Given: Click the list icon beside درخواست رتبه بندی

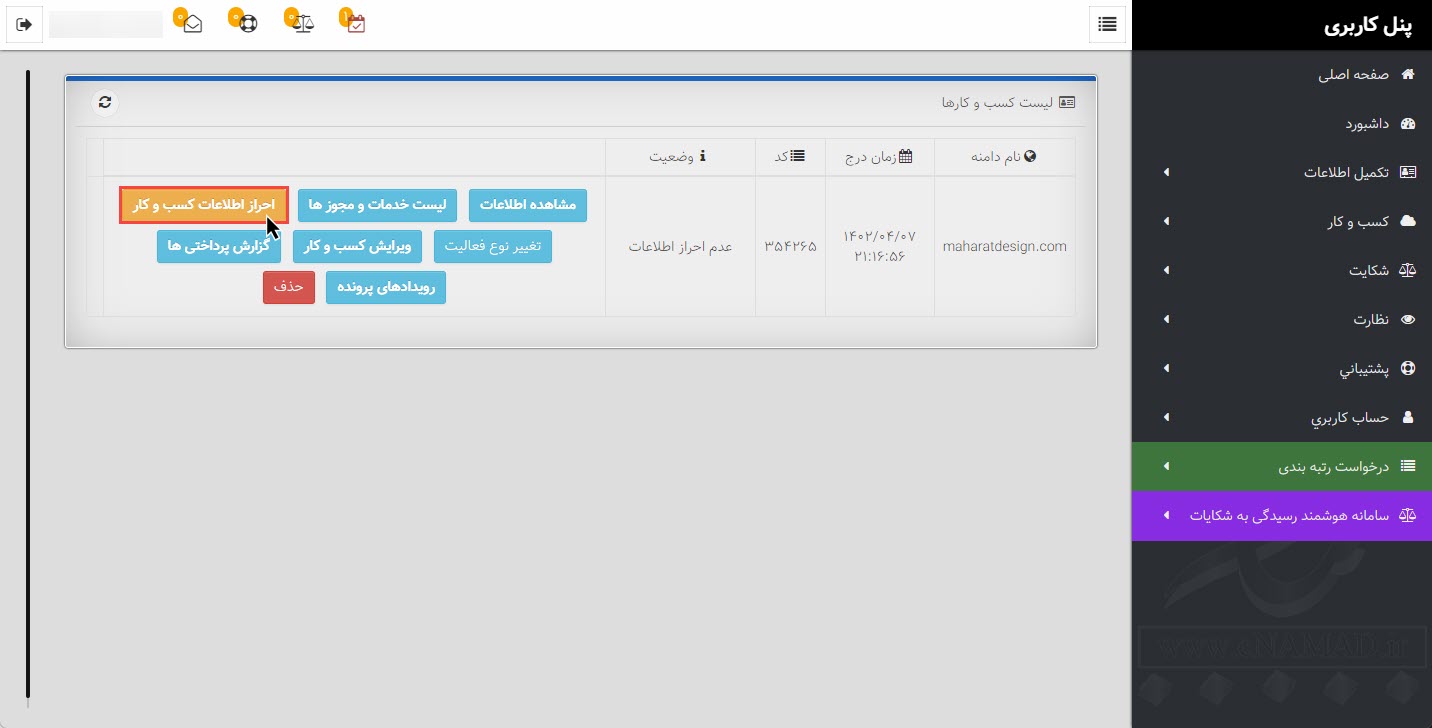Looking at the screenshot, I should pos(1408,466).
